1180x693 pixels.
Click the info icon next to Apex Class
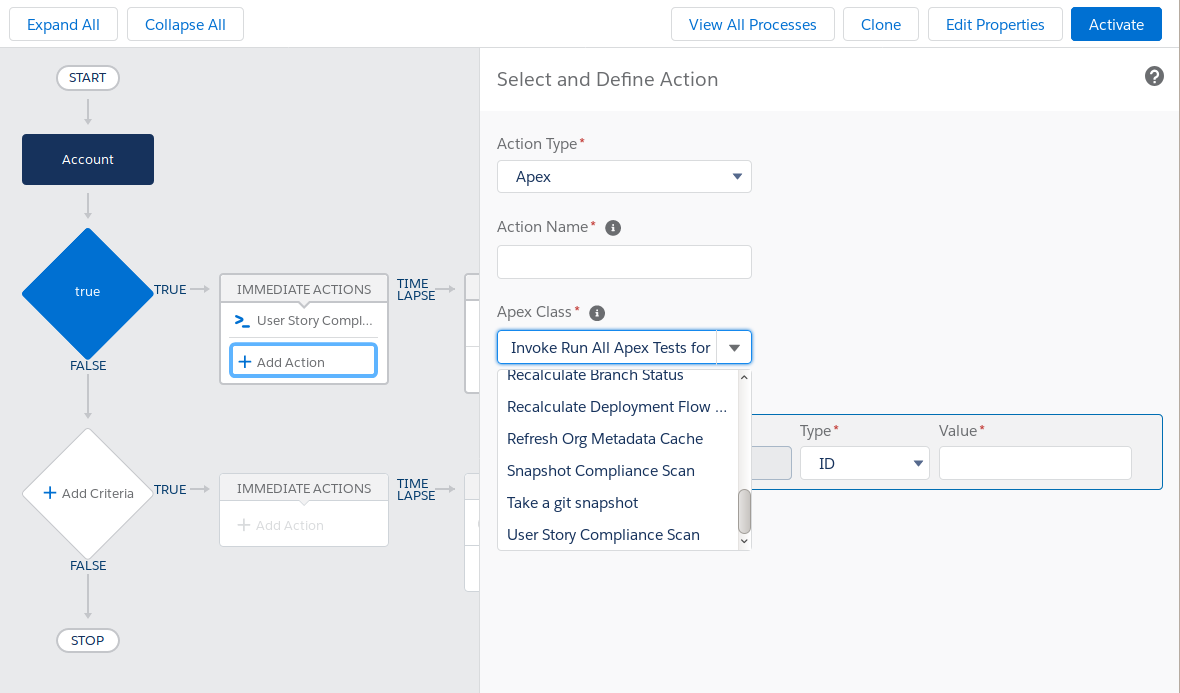pyautogui.click(x=597, y=312)
